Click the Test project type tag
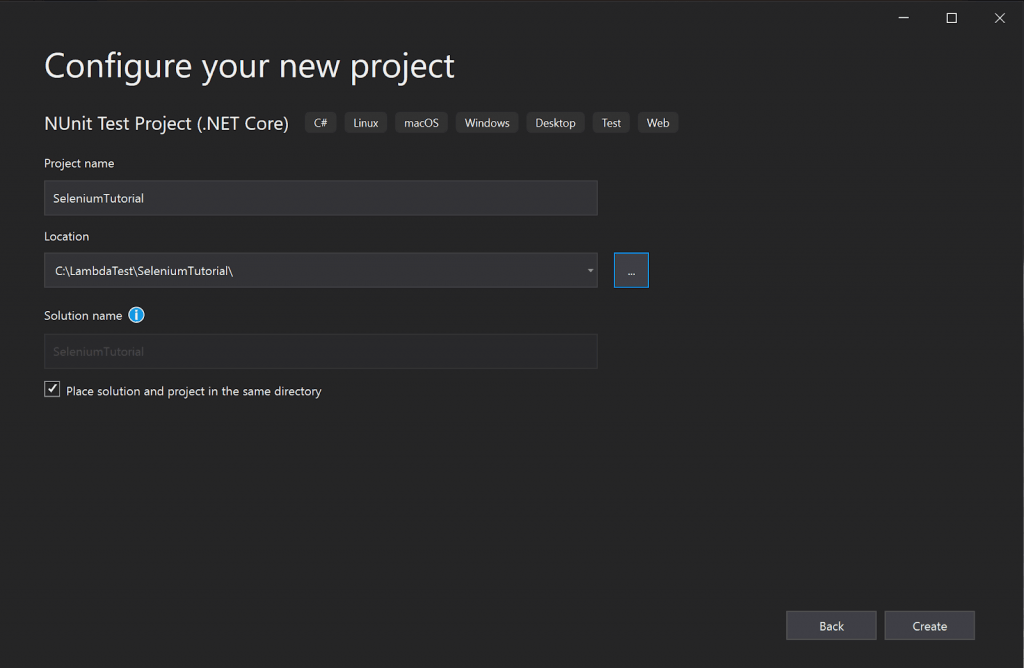This screenshot has height=668, width=1024. point(610,122)
